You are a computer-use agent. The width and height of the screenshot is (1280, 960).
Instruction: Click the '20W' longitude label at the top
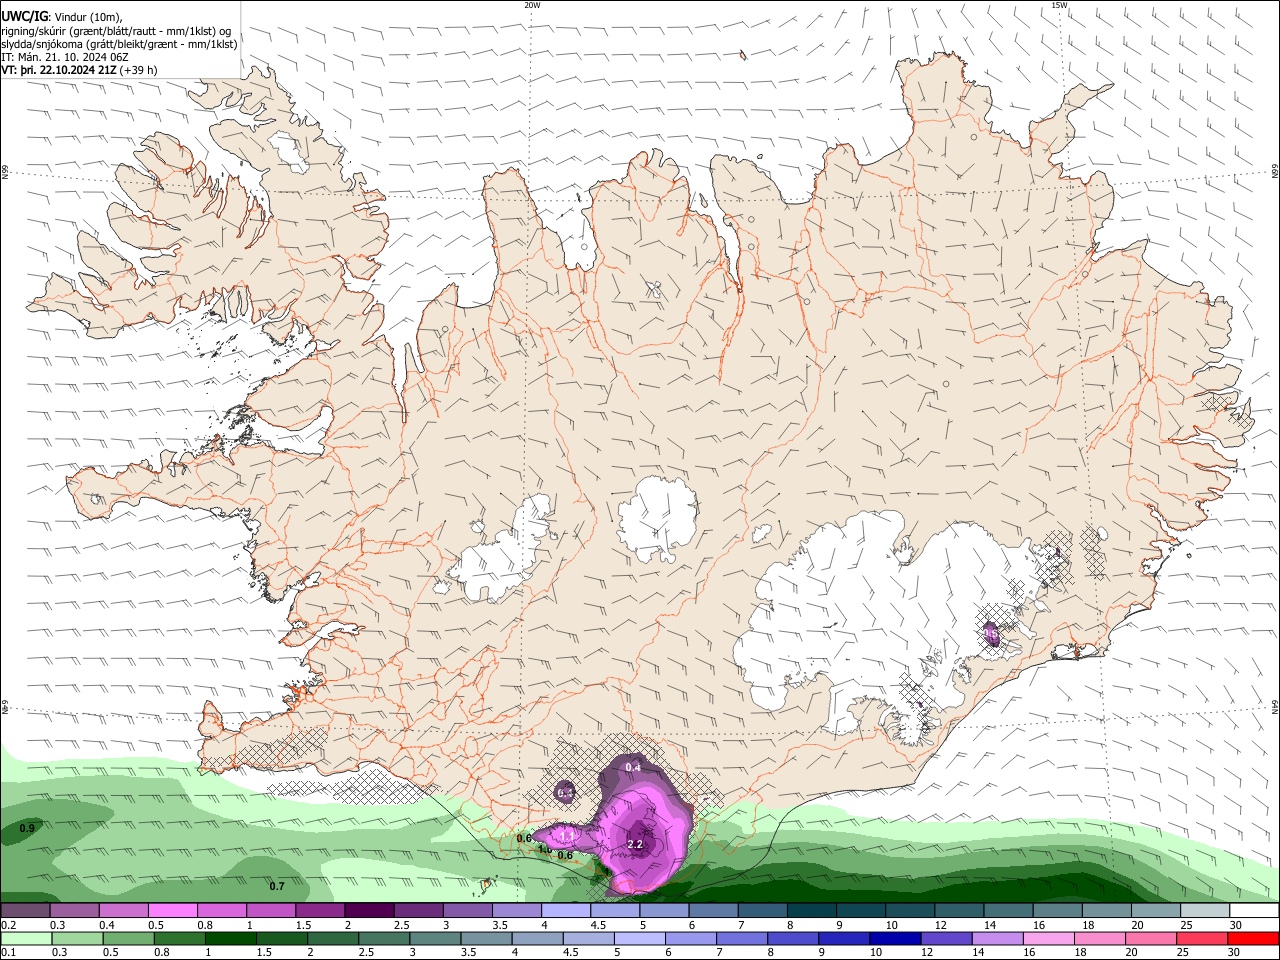[x=532, y=5]
